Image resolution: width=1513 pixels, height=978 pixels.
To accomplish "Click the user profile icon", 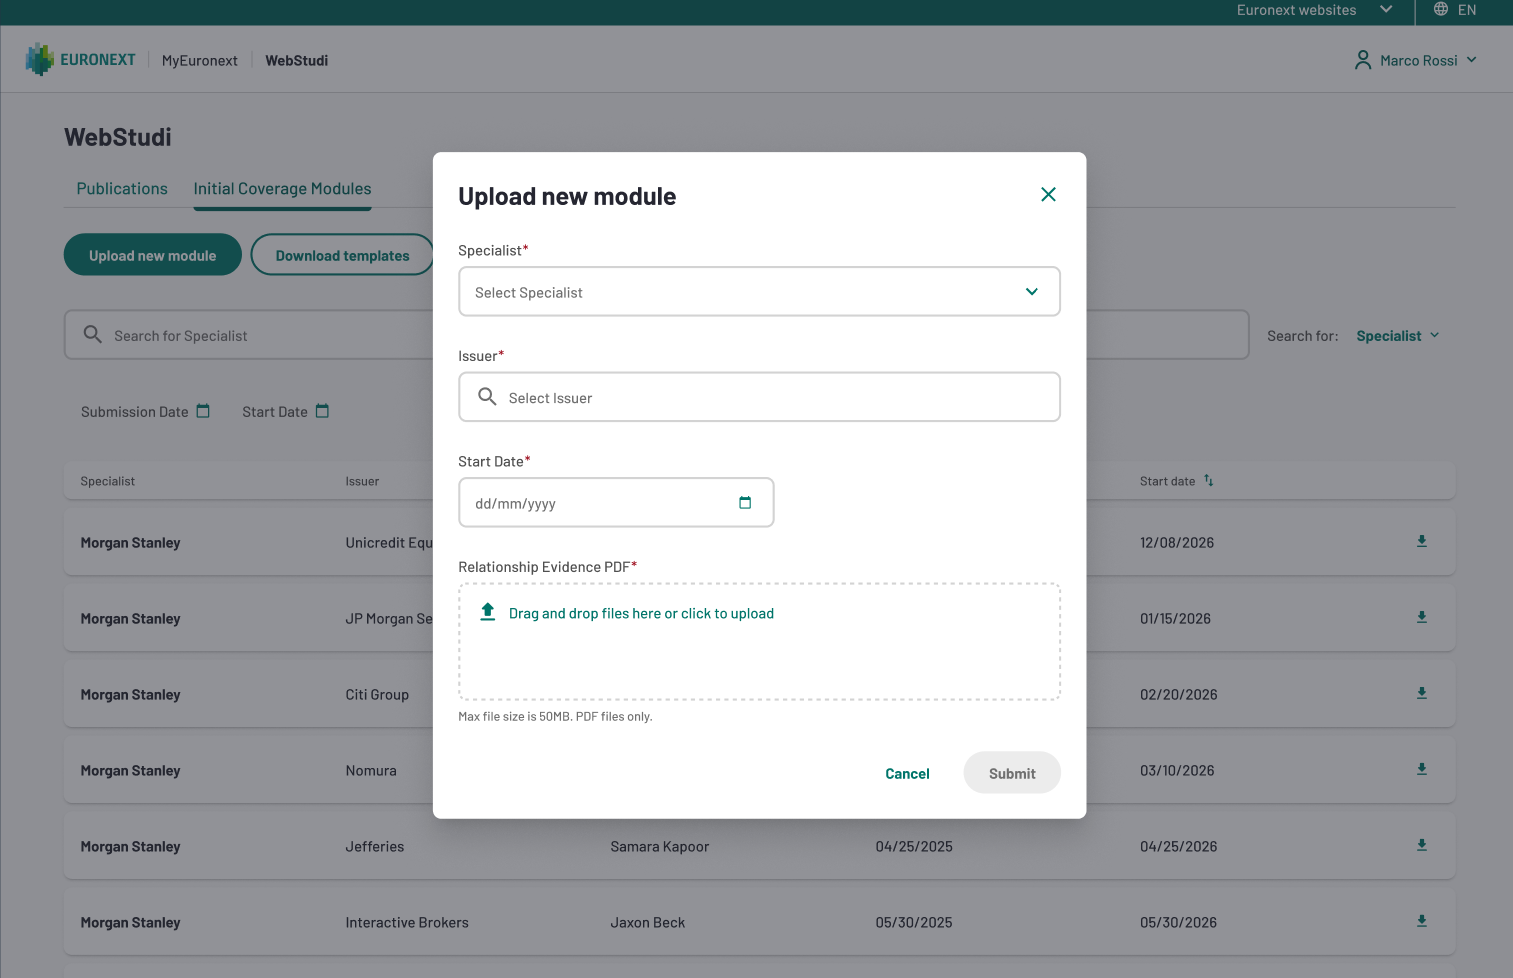I will tap(1363, 60).
